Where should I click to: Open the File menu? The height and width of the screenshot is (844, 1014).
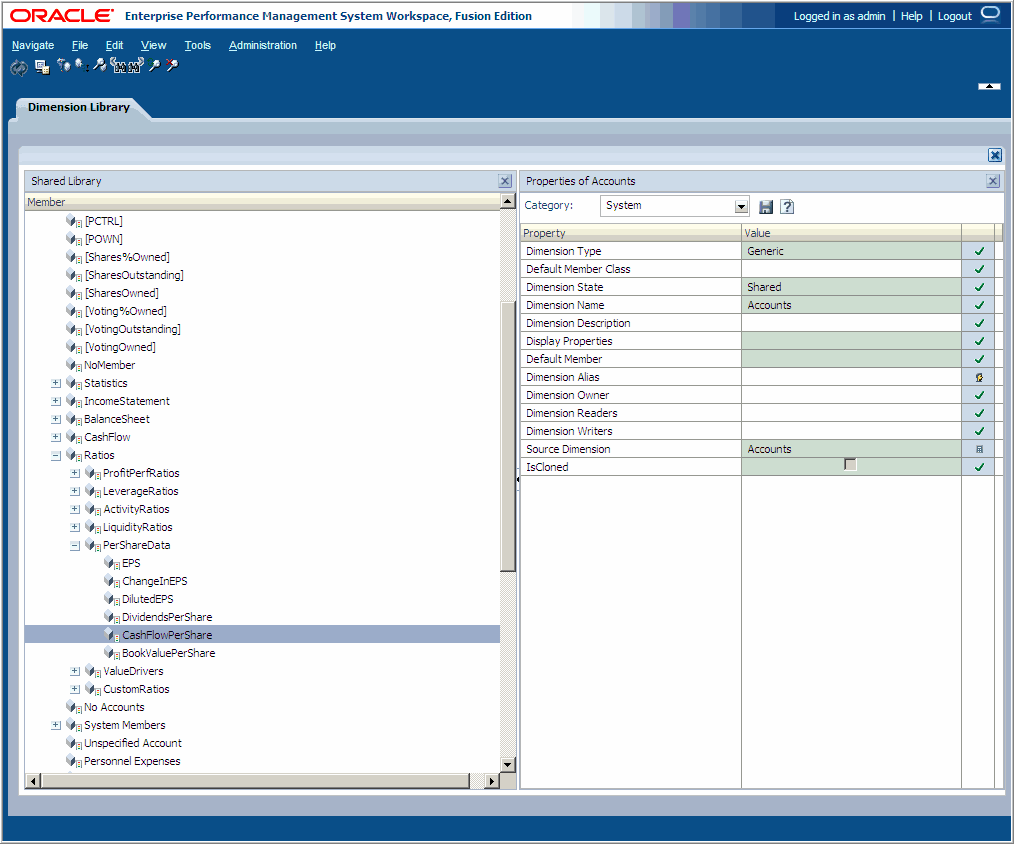pyautogui.click(x=80, y=45)
